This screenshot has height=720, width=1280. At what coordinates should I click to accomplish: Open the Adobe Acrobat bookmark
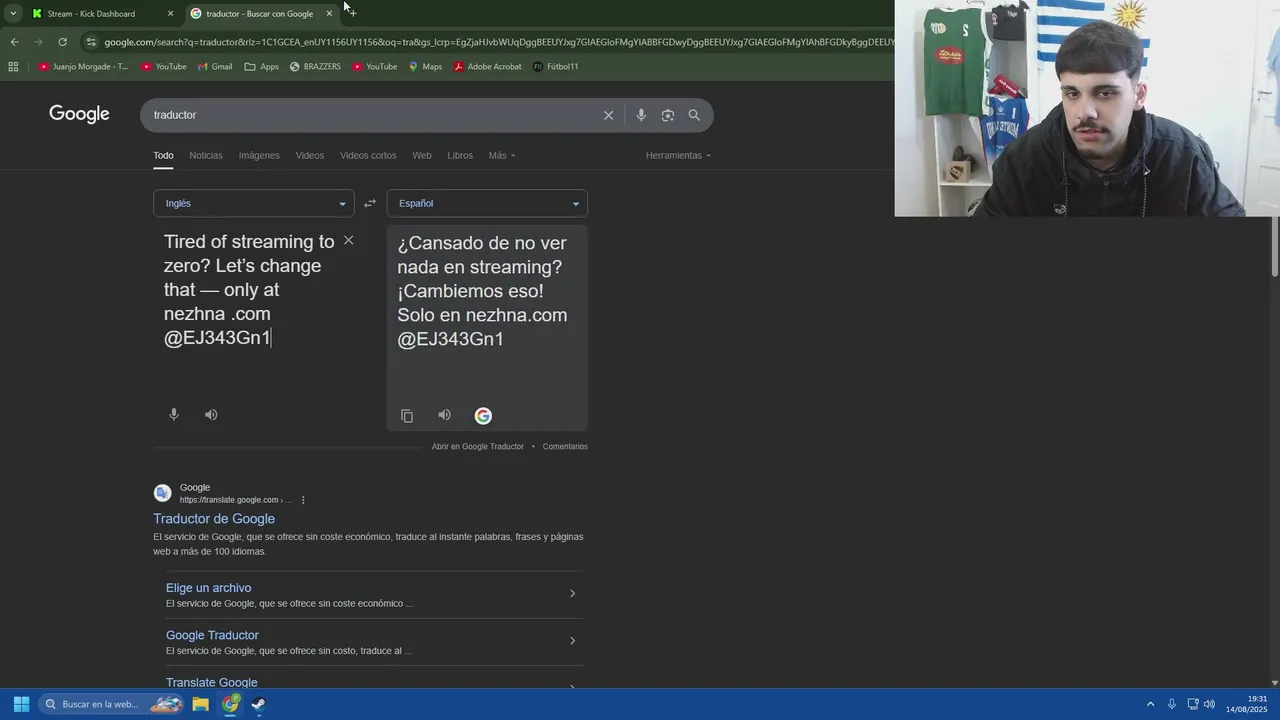(x=487, y=67)
